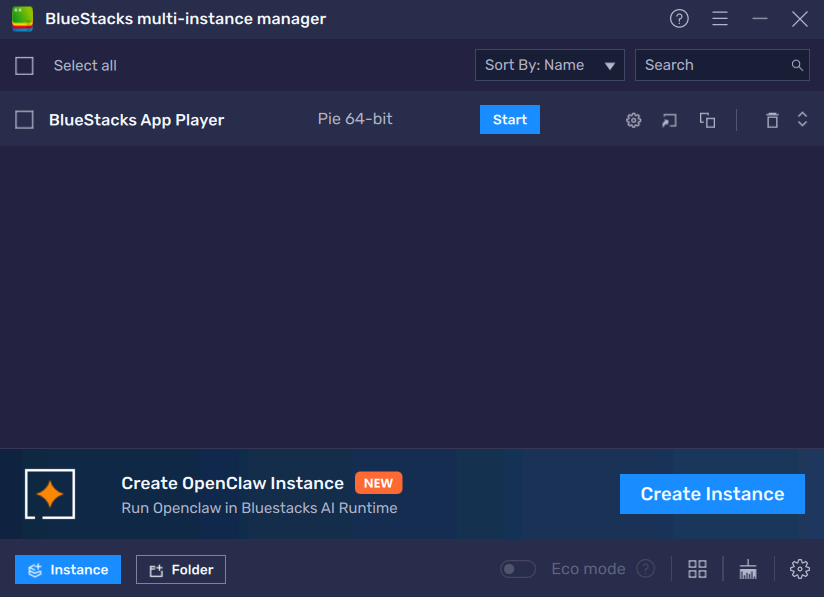Viewport: 824px width, 597px height.
Task: Click the Pie 64-bit label
Action: pos(355,119)
